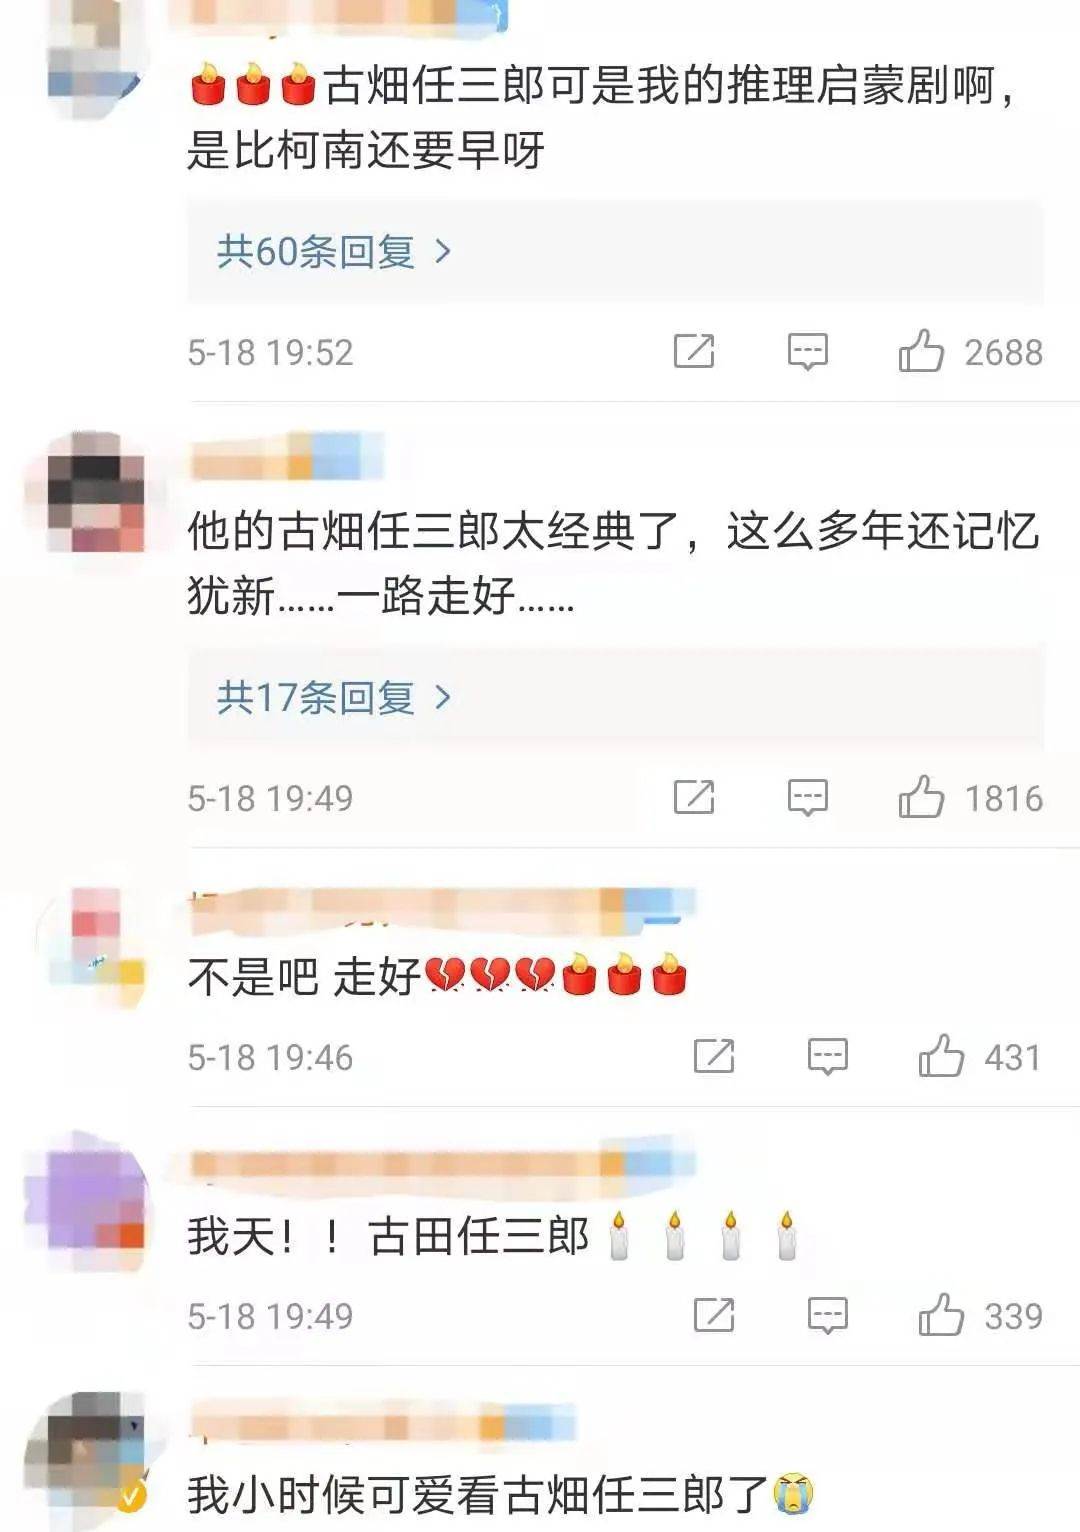Repost the comment with 431 likes
Screen dimensions: 1080x1532
[714, 1056]
